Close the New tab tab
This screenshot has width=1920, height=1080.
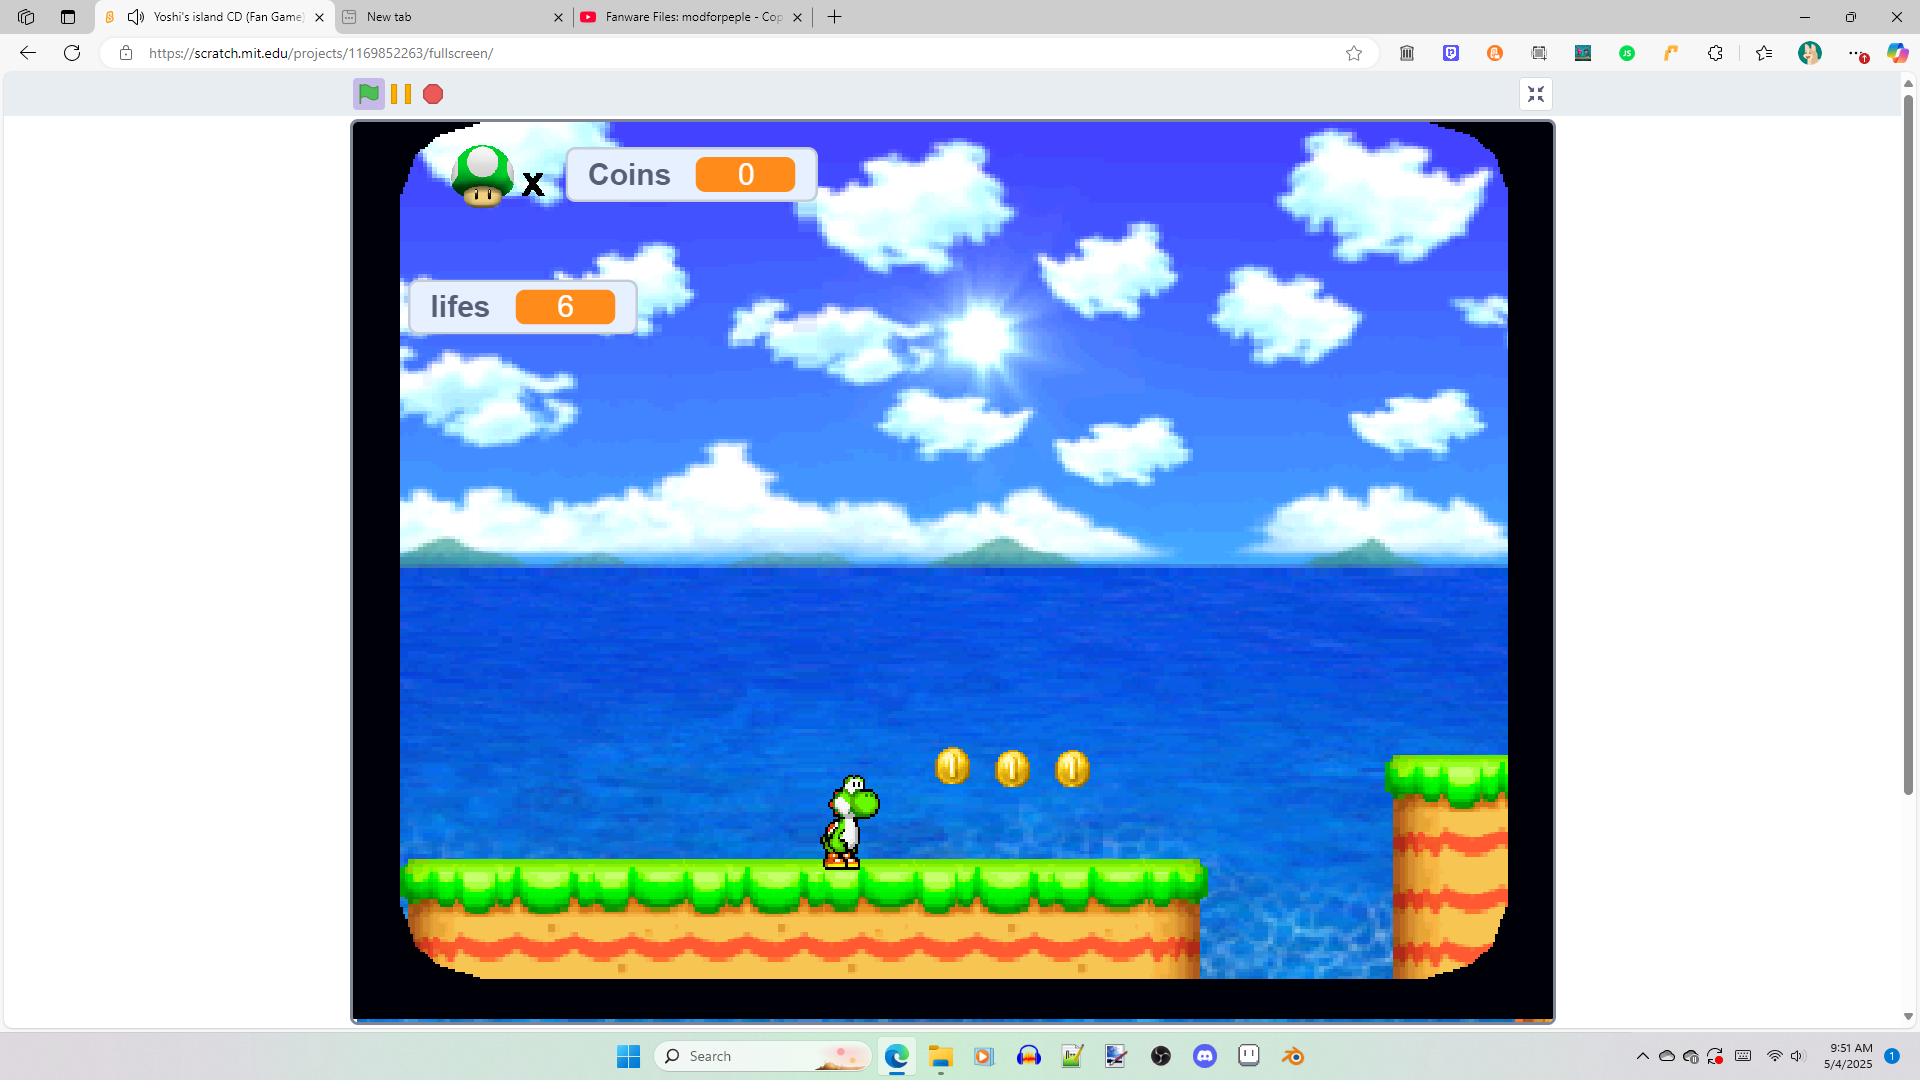coord(558,17)
